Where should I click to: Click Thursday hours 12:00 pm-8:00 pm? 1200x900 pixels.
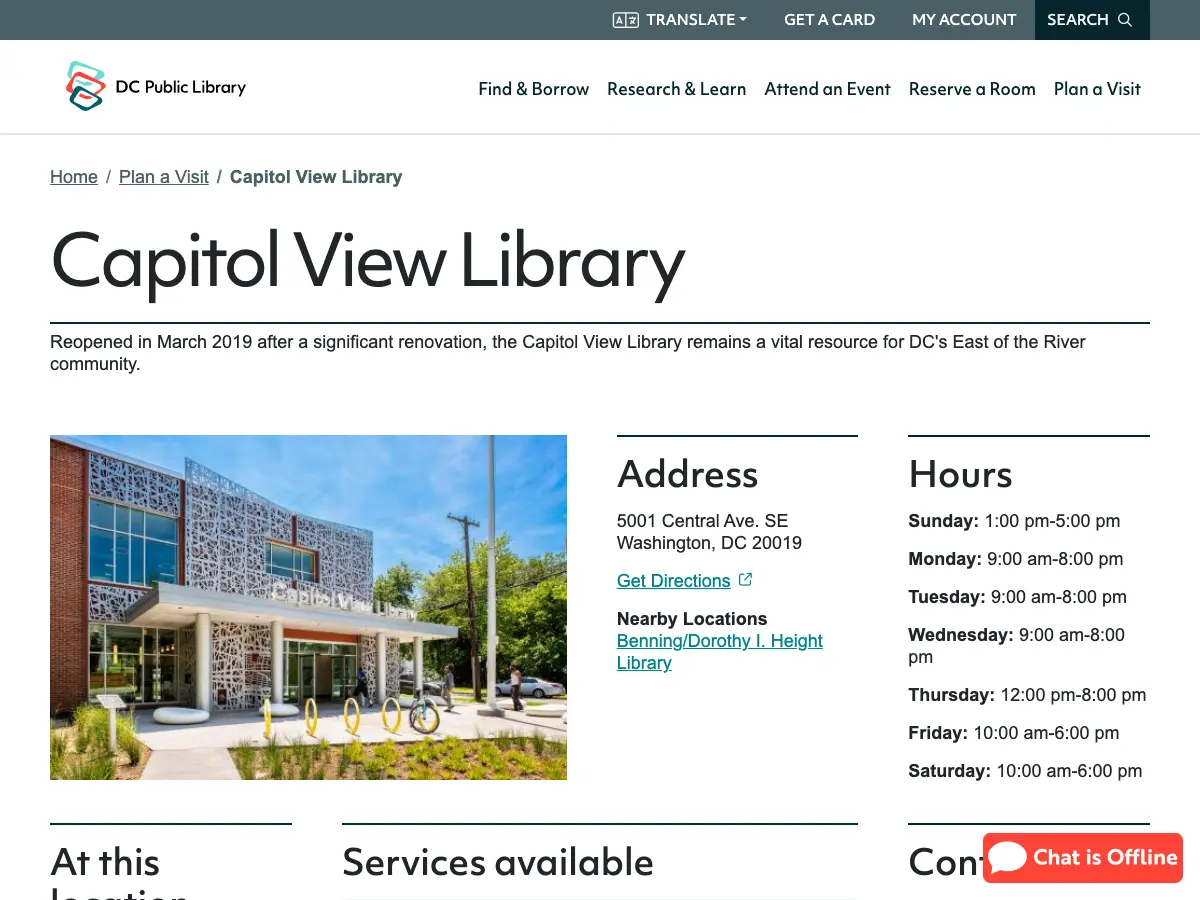pos(1027,695)
